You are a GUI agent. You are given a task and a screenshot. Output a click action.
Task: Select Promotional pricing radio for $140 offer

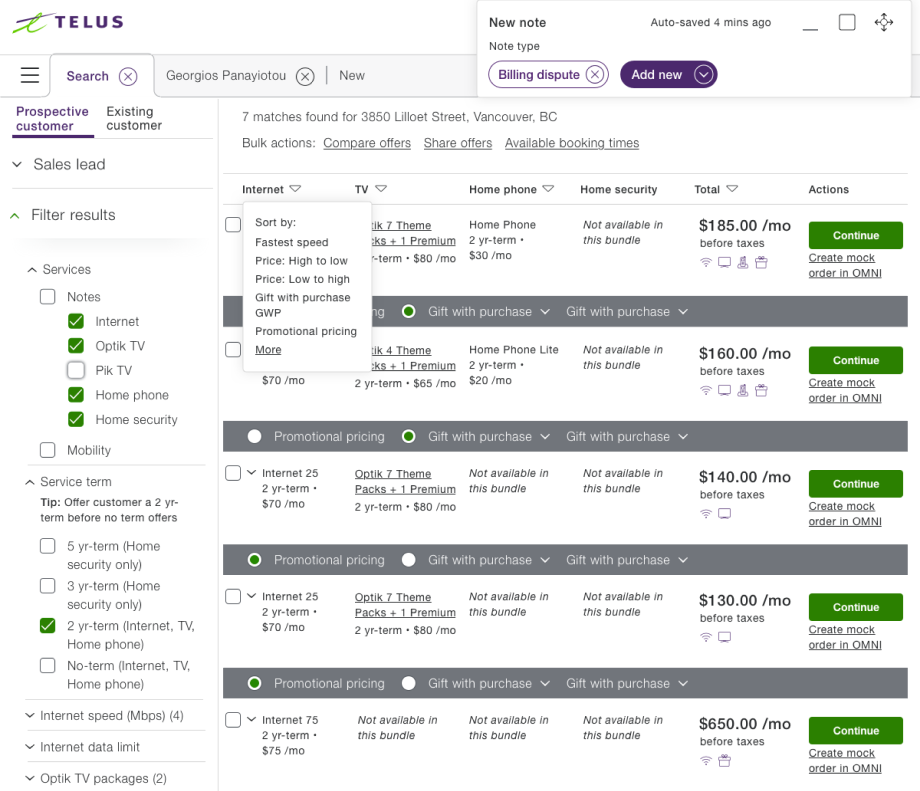click(255, 560)
